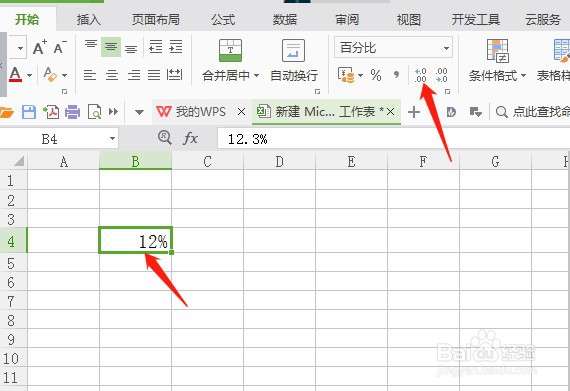Viewport: 570px width, 391px height.
Task: Open the 审阅 tab
Action: [x=347, y=20]
